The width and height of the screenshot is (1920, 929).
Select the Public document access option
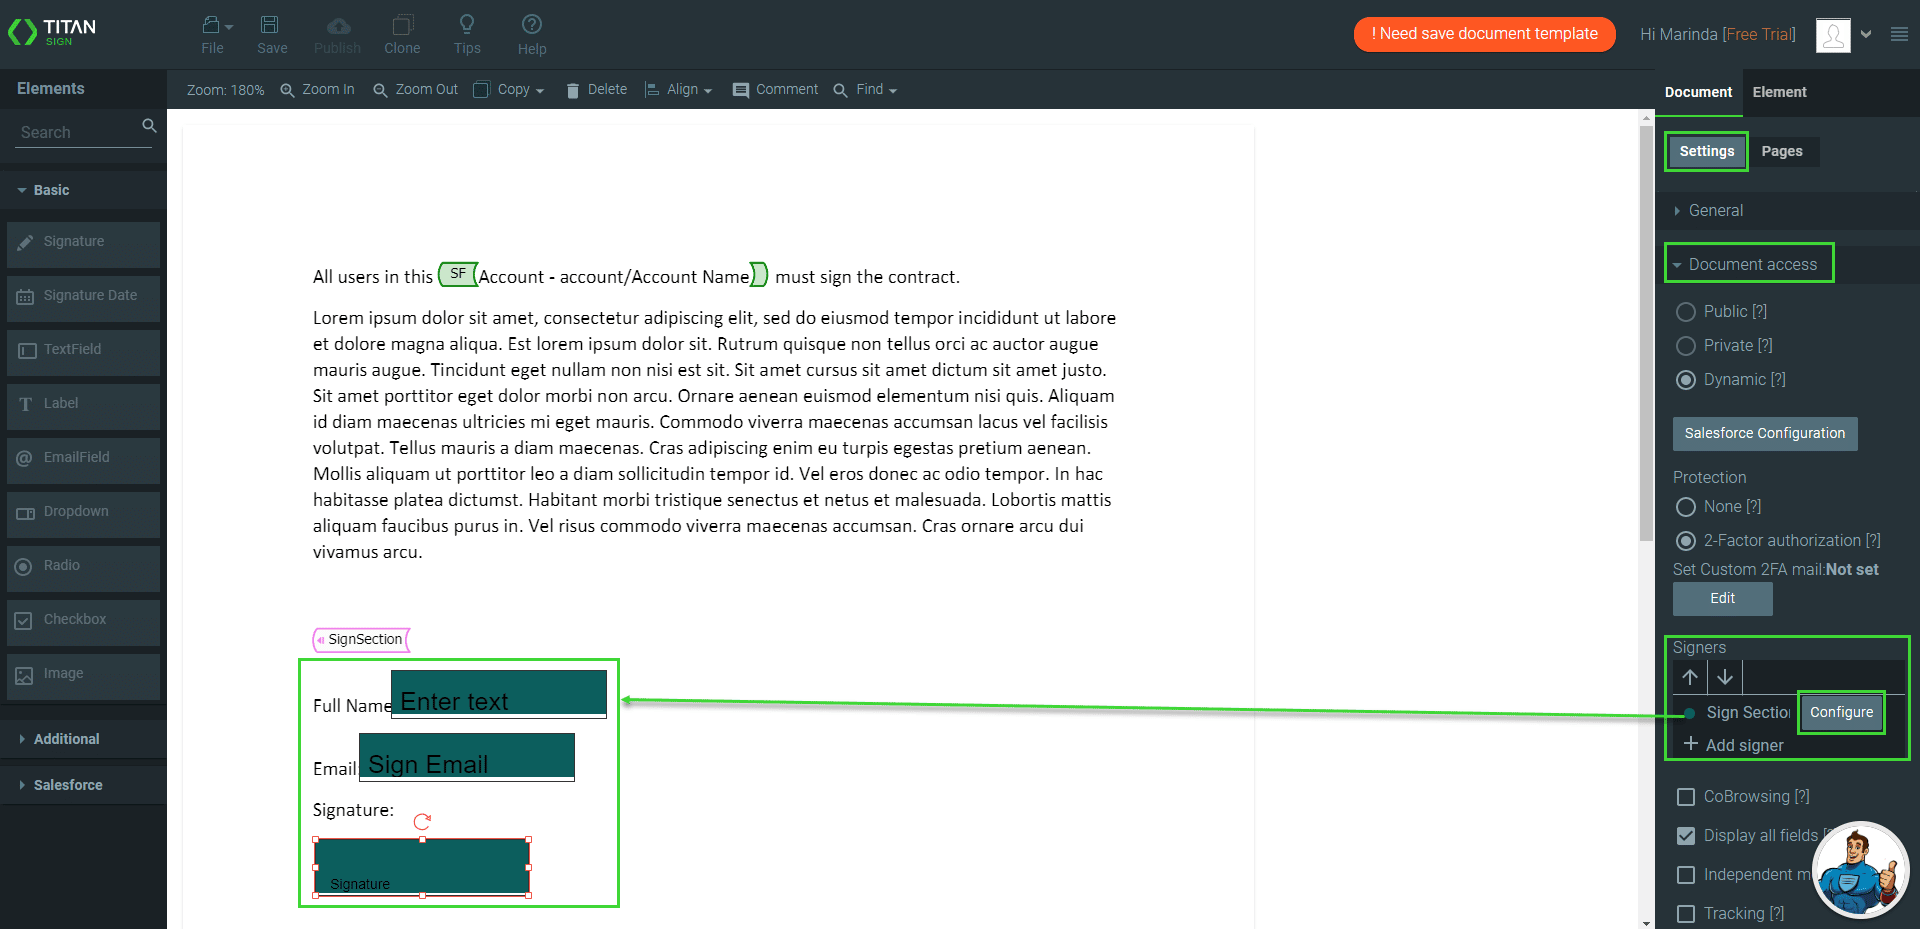point(1686,312)
